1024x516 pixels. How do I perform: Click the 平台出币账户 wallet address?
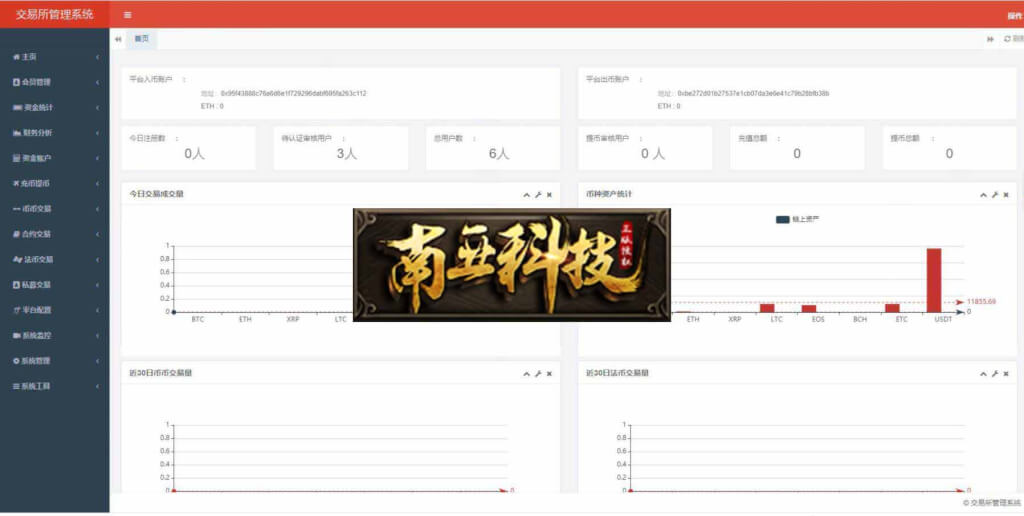[x=753, y=93]
